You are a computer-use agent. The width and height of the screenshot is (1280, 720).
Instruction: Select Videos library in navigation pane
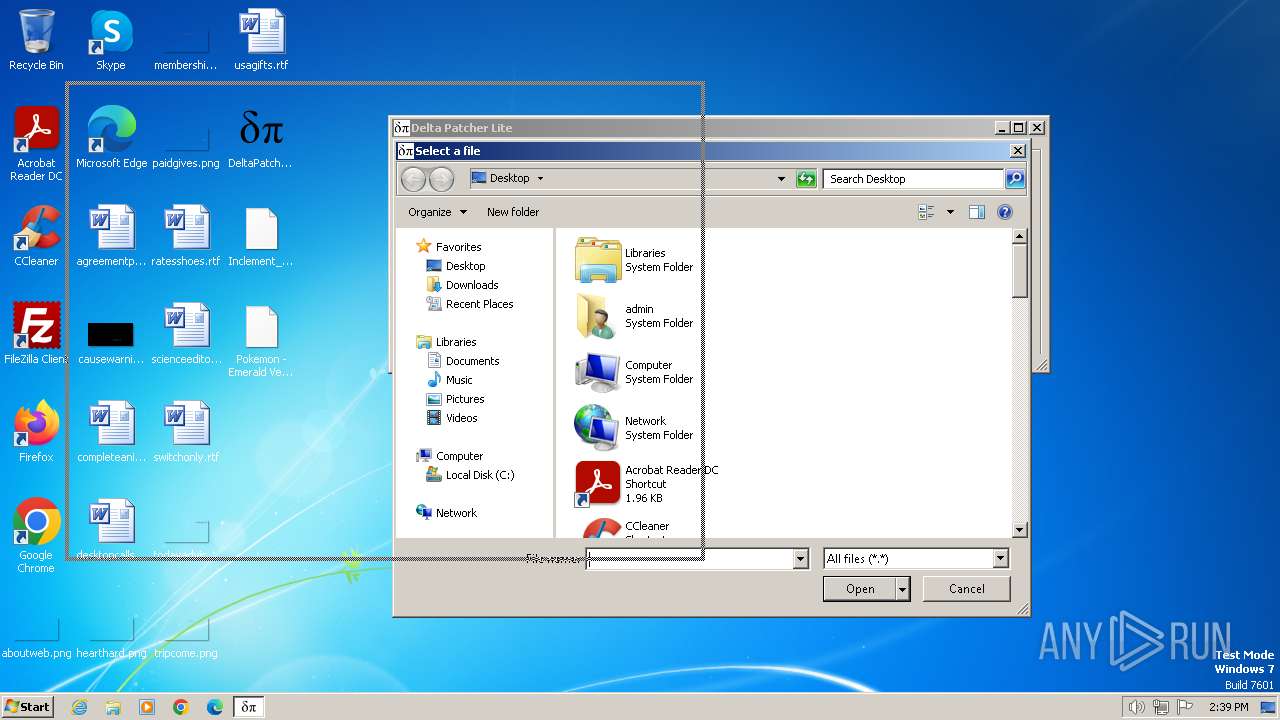[452, 418]
